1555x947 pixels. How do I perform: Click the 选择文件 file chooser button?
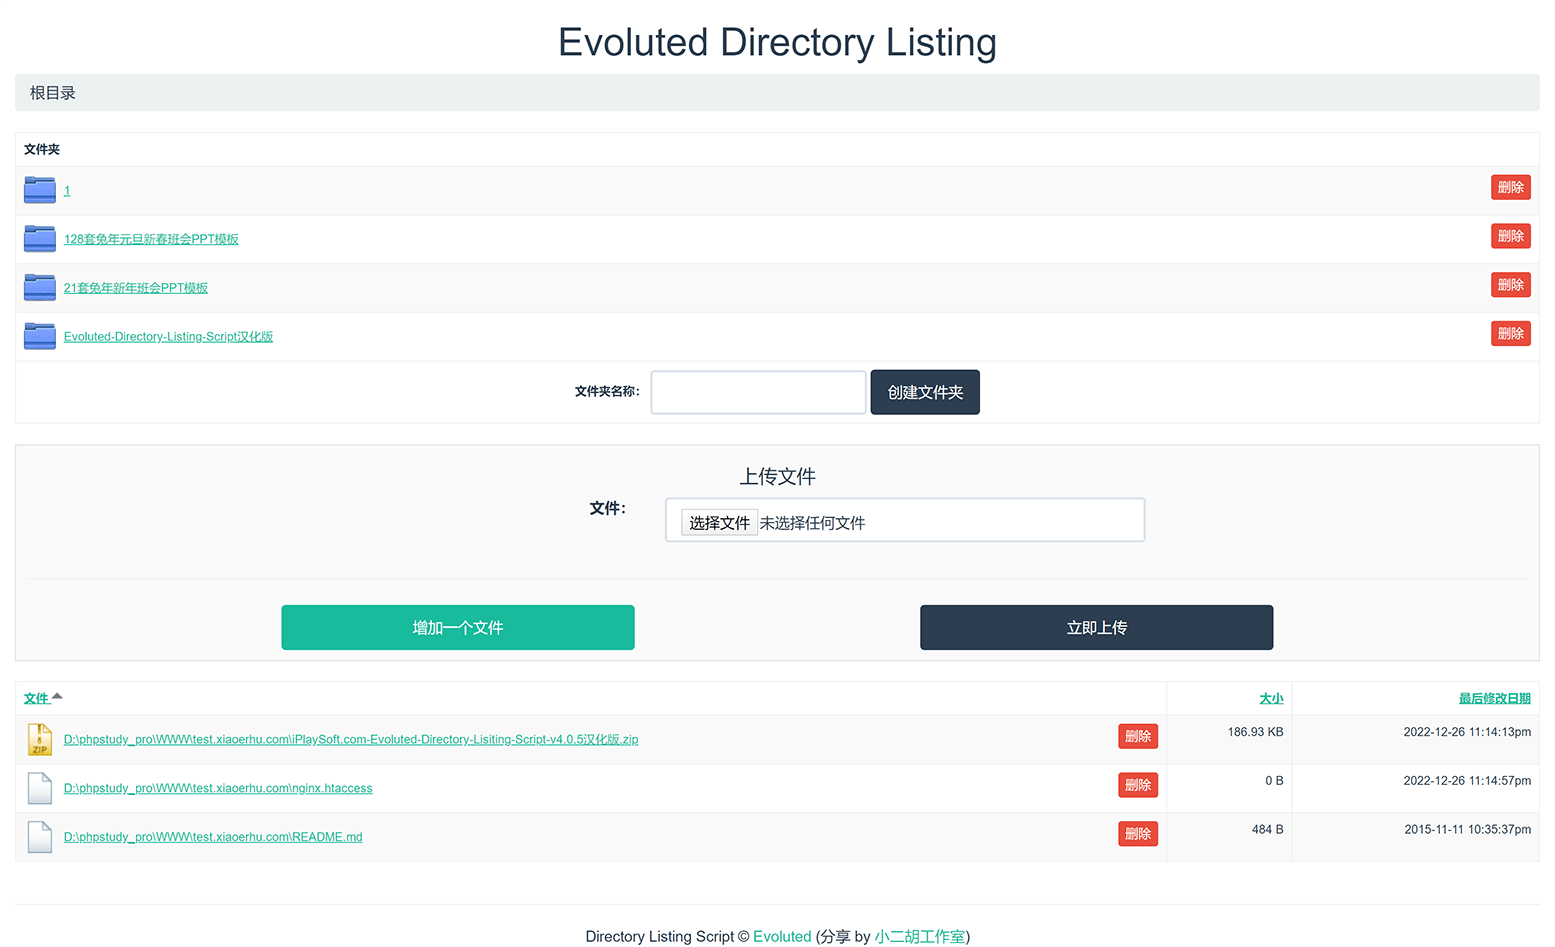719,523
